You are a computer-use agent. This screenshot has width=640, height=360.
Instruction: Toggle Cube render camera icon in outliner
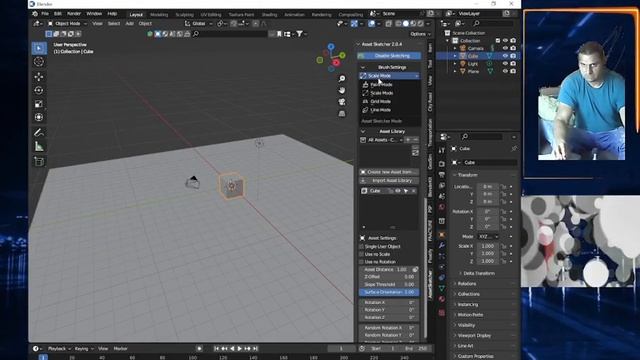513,56
